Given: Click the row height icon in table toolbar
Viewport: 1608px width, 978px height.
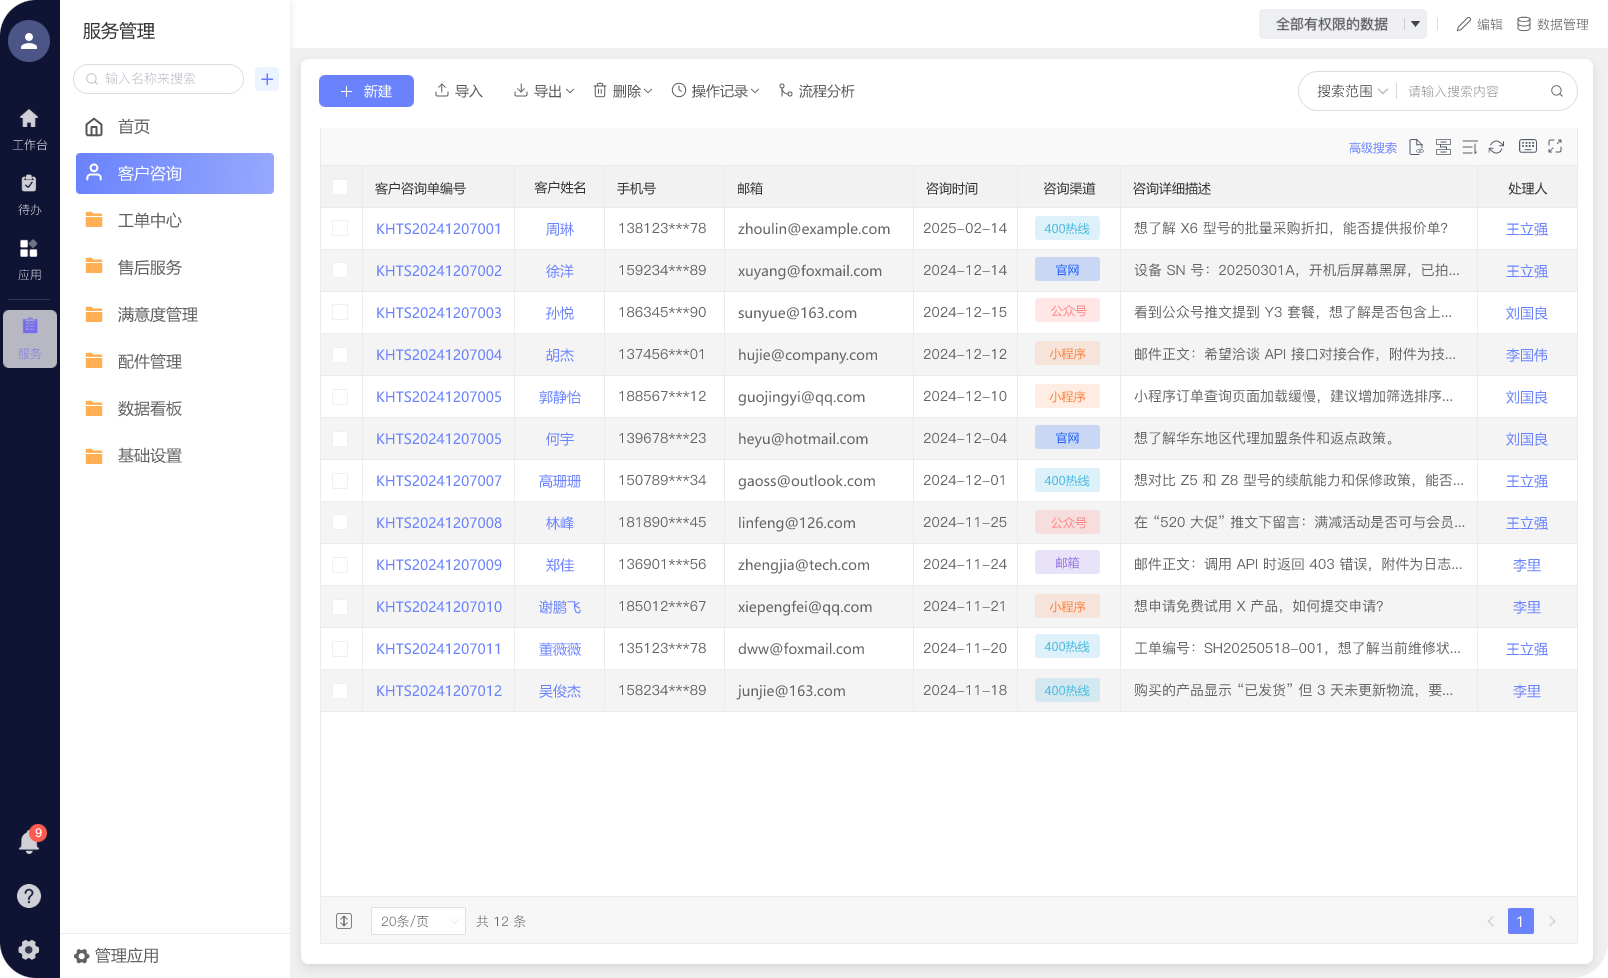Looking at the screenshot, I should click(x=1469, y=147).
